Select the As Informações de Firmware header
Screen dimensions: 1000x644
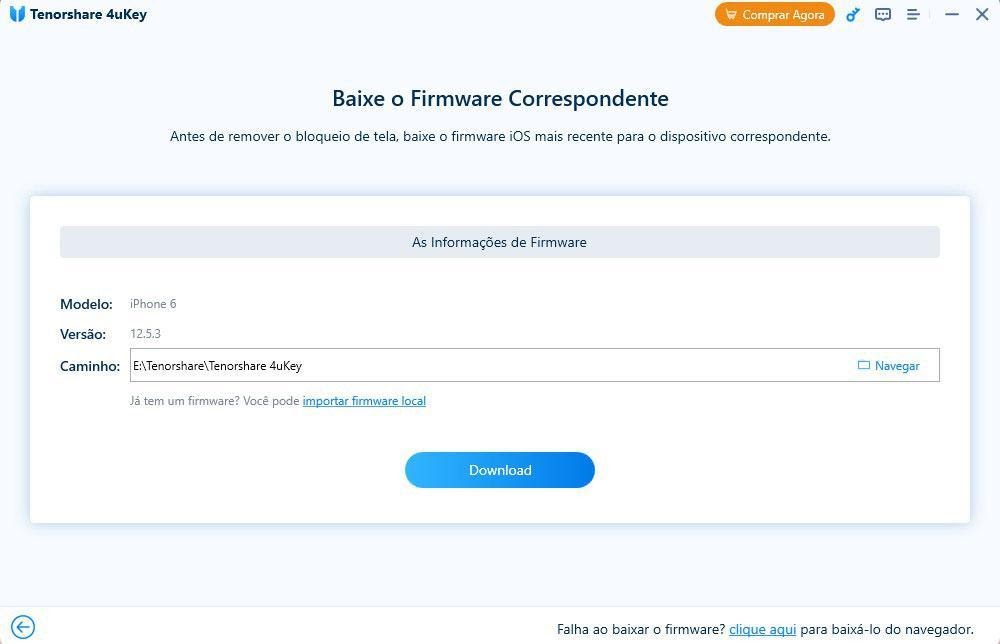tap(500, 242)
